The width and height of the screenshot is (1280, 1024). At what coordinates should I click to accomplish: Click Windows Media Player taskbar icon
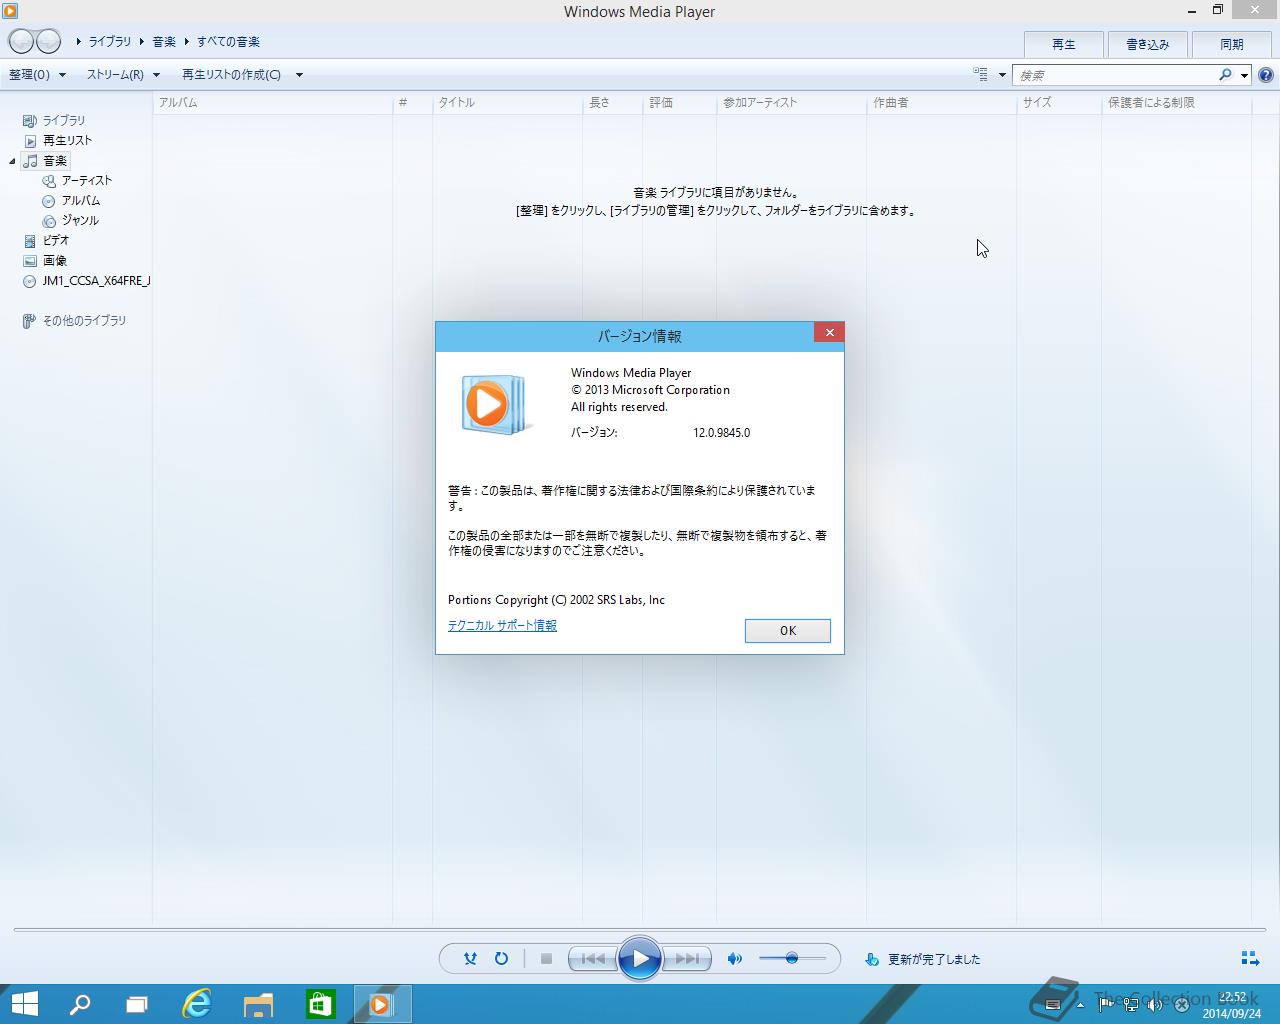point(382,1004)
